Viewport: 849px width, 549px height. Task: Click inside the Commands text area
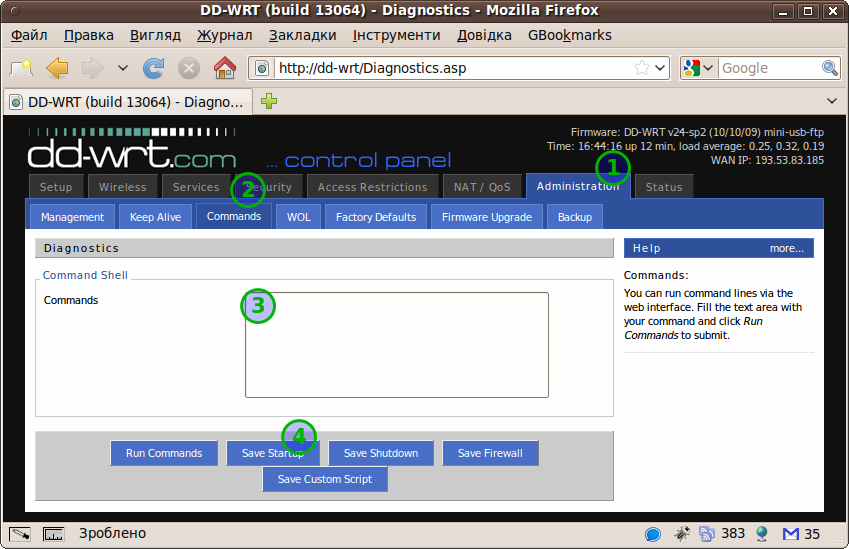click(x=397, y=345)
